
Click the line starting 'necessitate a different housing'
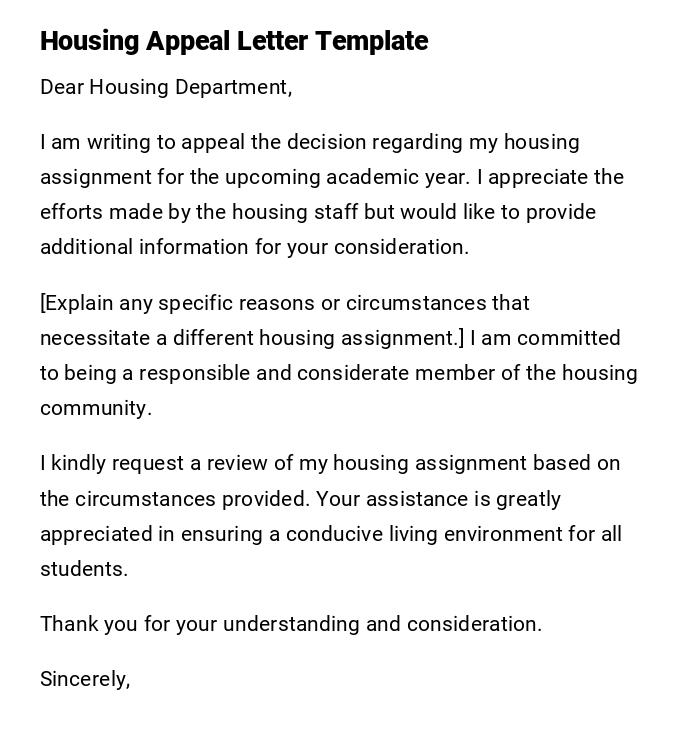(330, 338)
